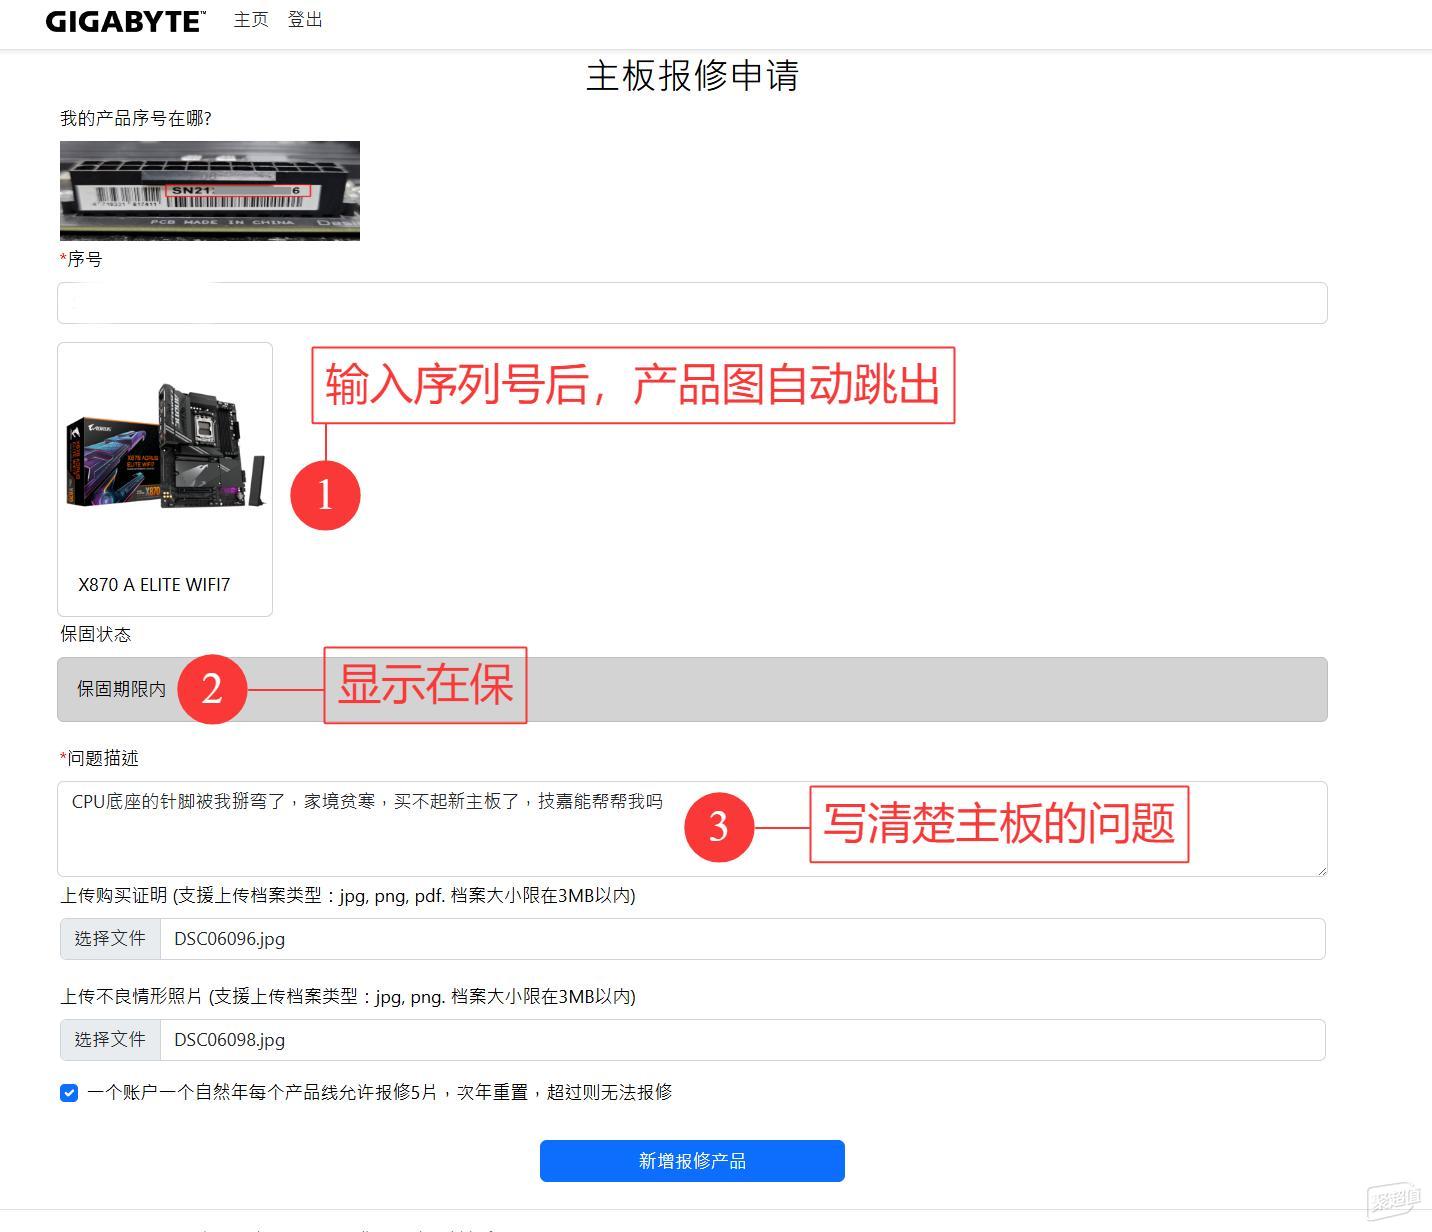1432x1232 pixels.
Task: Click 登出 to log out
Action: 305,20
